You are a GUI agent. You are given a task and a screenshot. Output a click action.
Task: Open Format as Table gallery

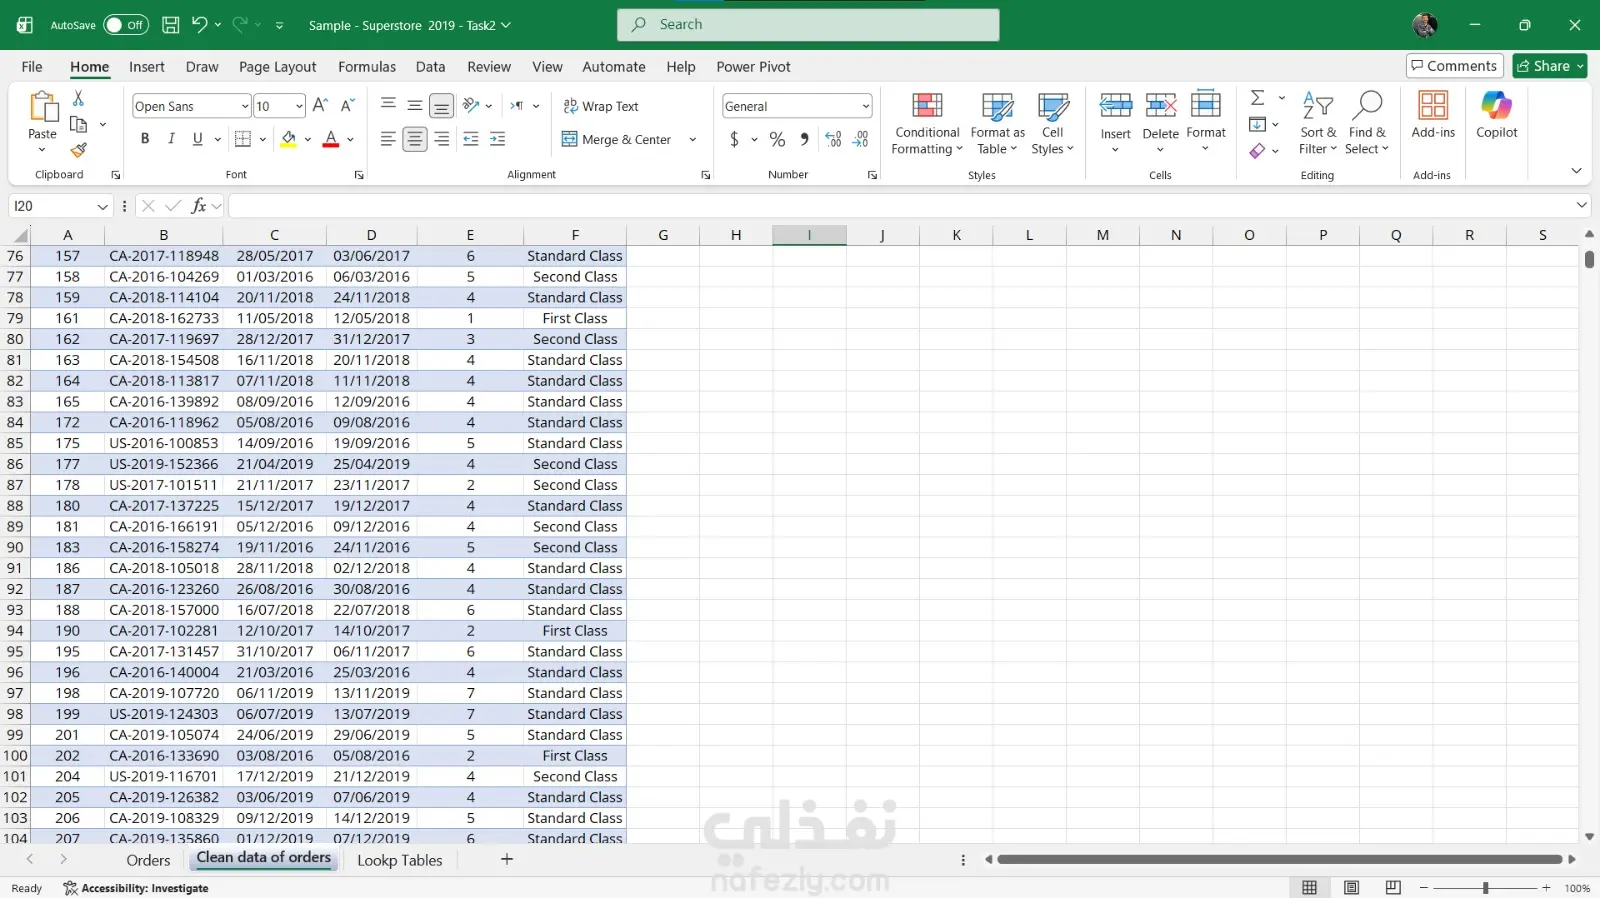pyautogui.click(x=997, y=124)
